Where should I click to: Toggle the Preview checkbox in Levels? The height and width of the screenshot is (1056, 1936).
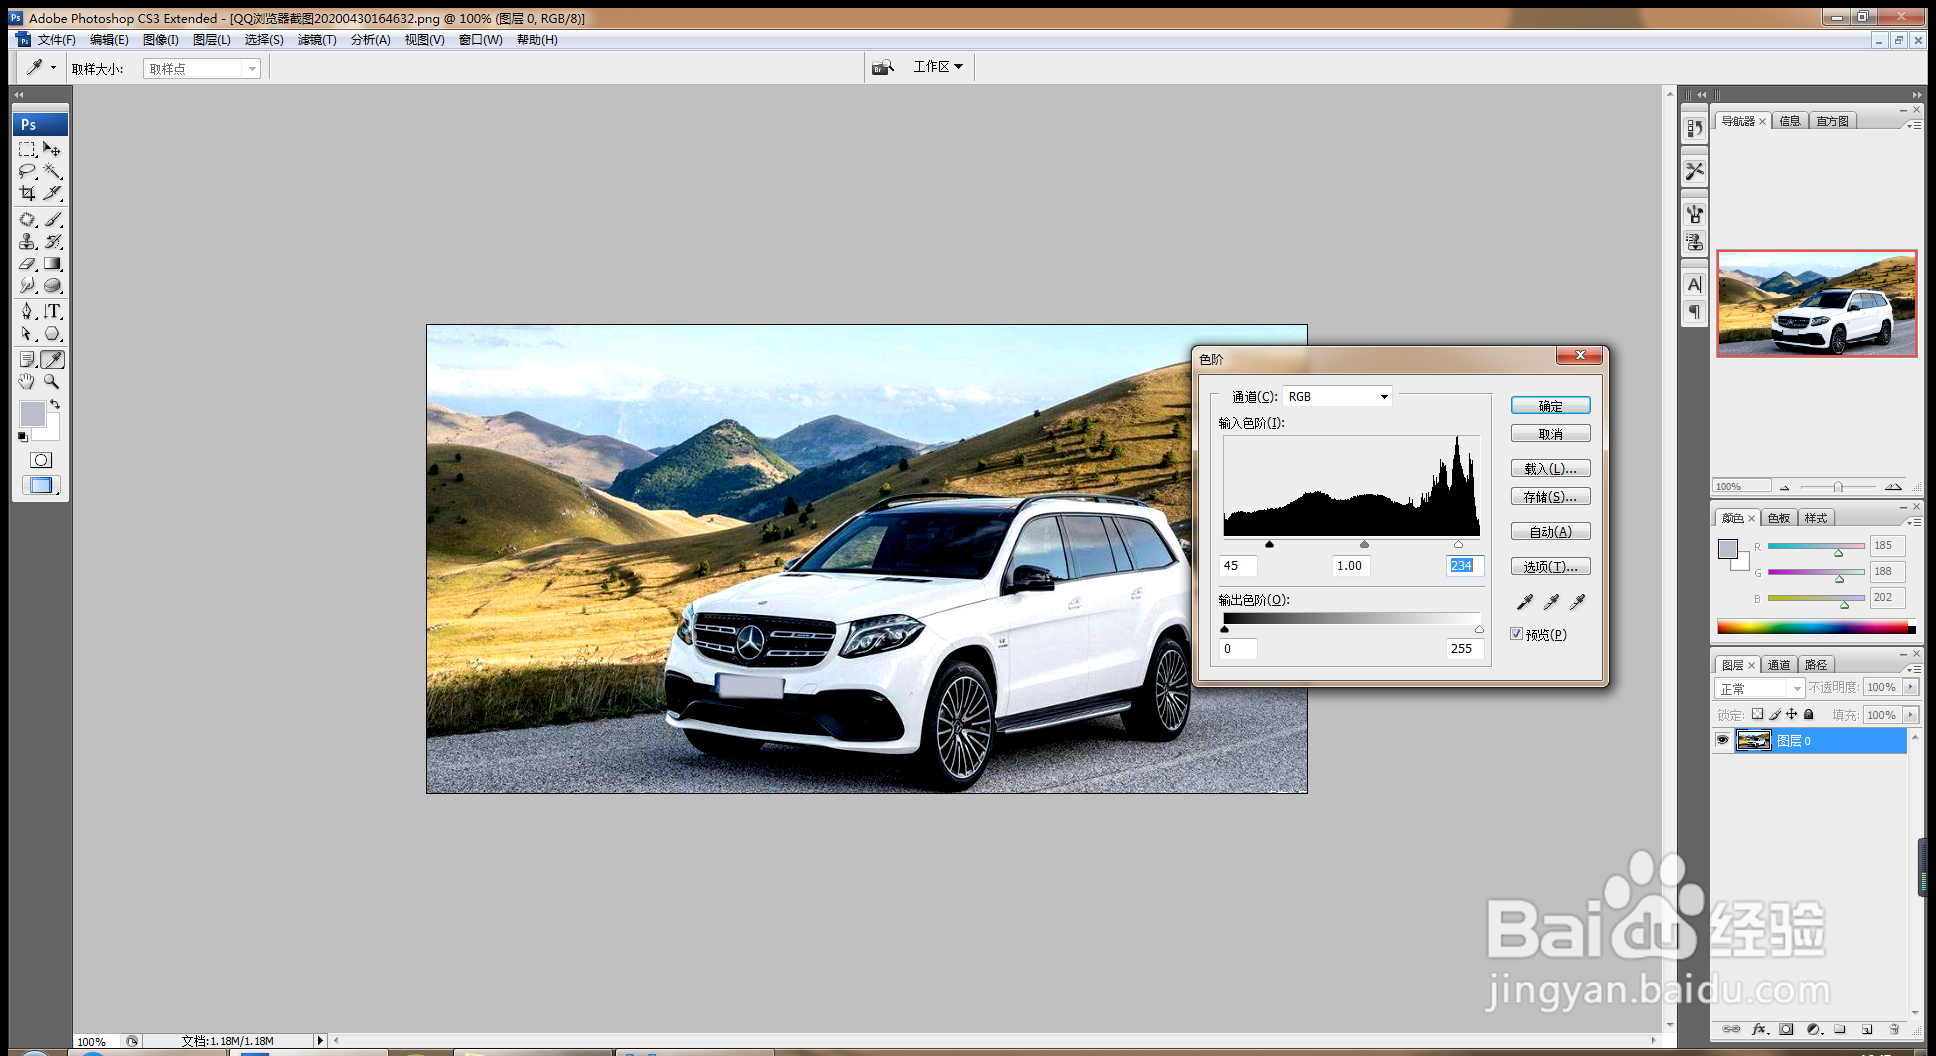point(1517,634)
